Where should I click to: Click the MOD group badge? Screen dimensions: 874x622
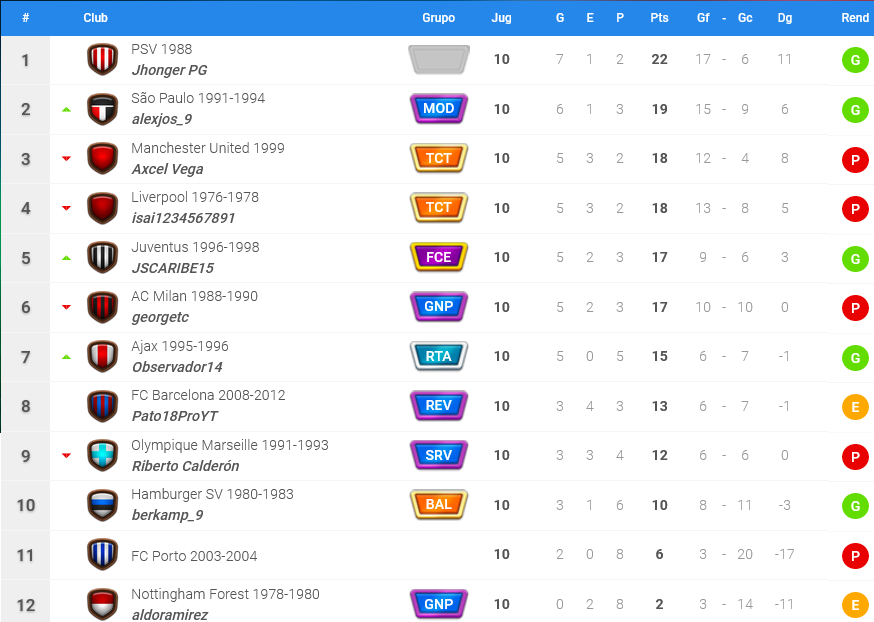(x=439, y=109)
